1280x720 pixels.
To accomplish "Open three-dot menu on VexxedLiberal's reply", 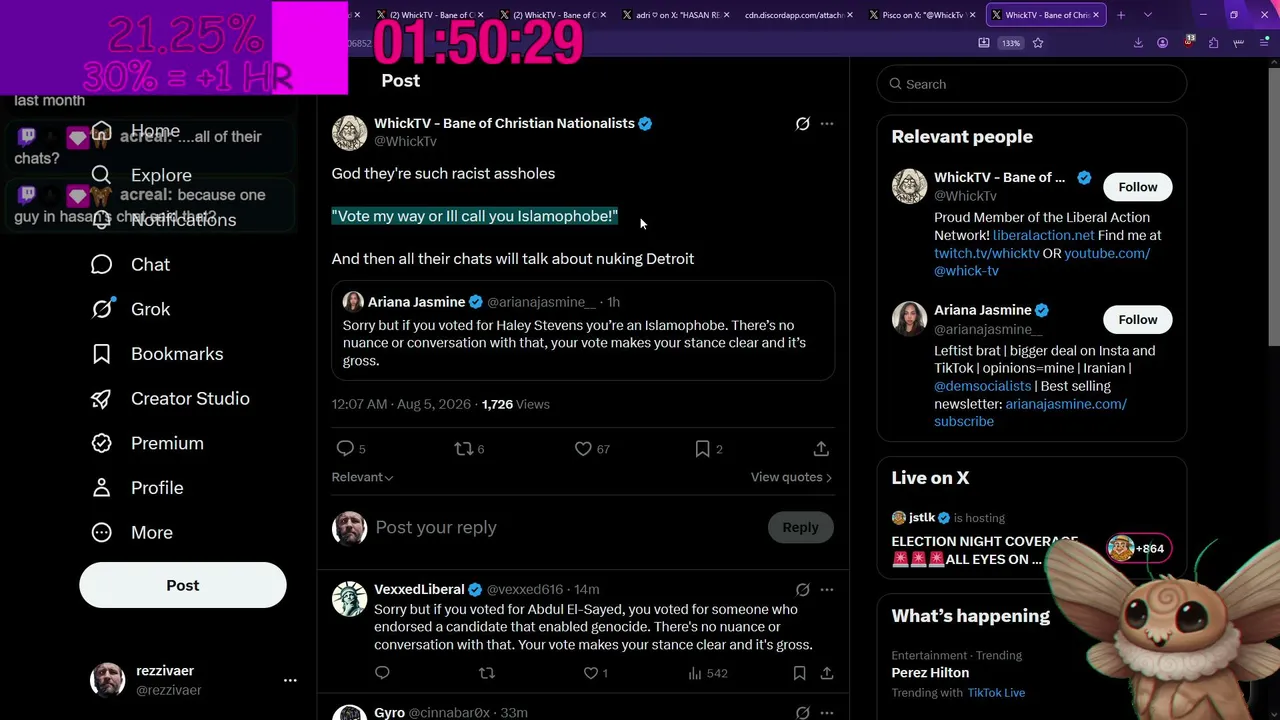I will coord(827,590).
